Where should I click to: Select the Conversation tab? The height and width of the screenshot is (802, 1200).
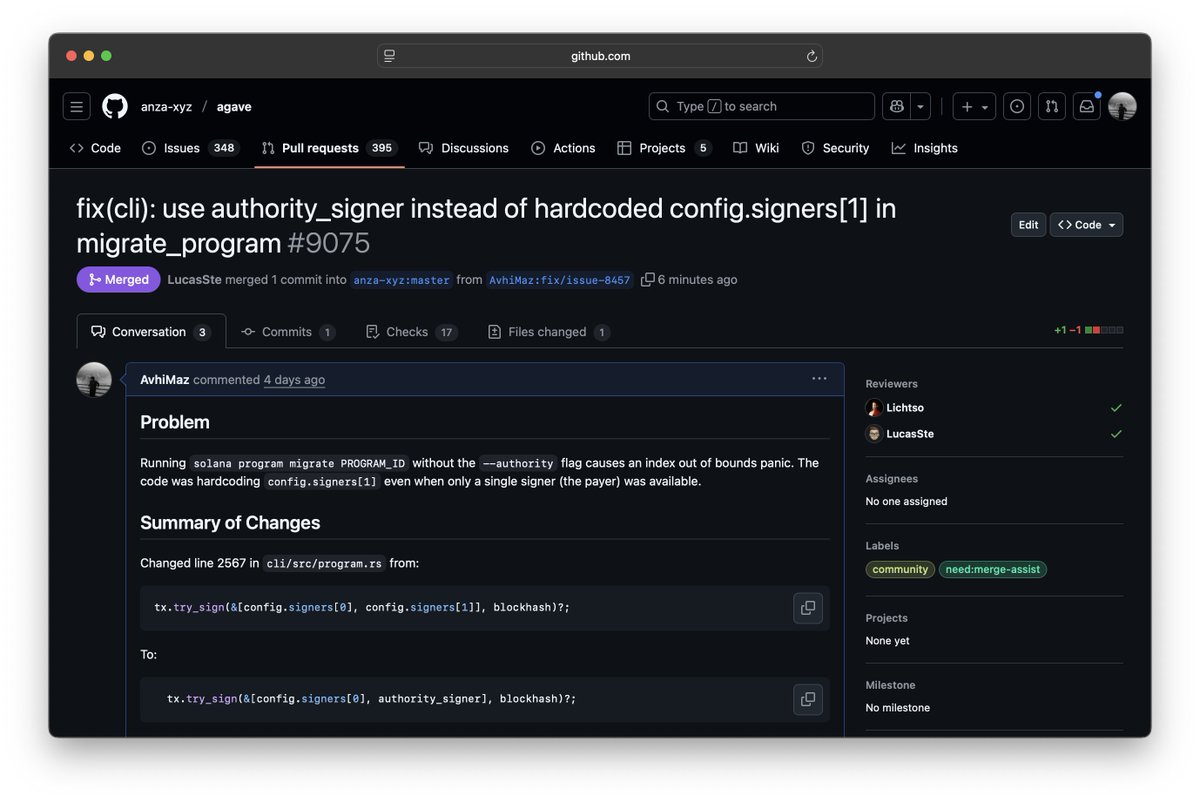click(151, 332)
